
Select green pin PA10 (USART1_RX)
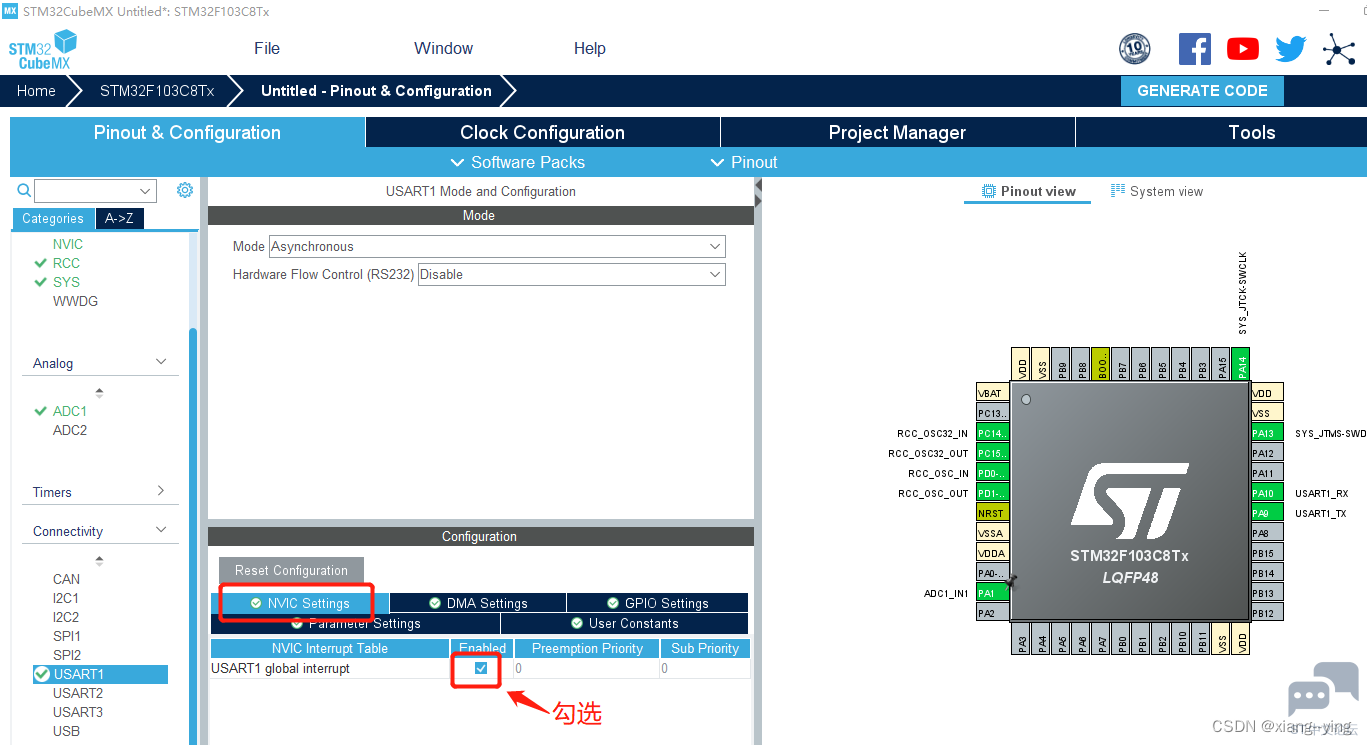coord(1267,493)
